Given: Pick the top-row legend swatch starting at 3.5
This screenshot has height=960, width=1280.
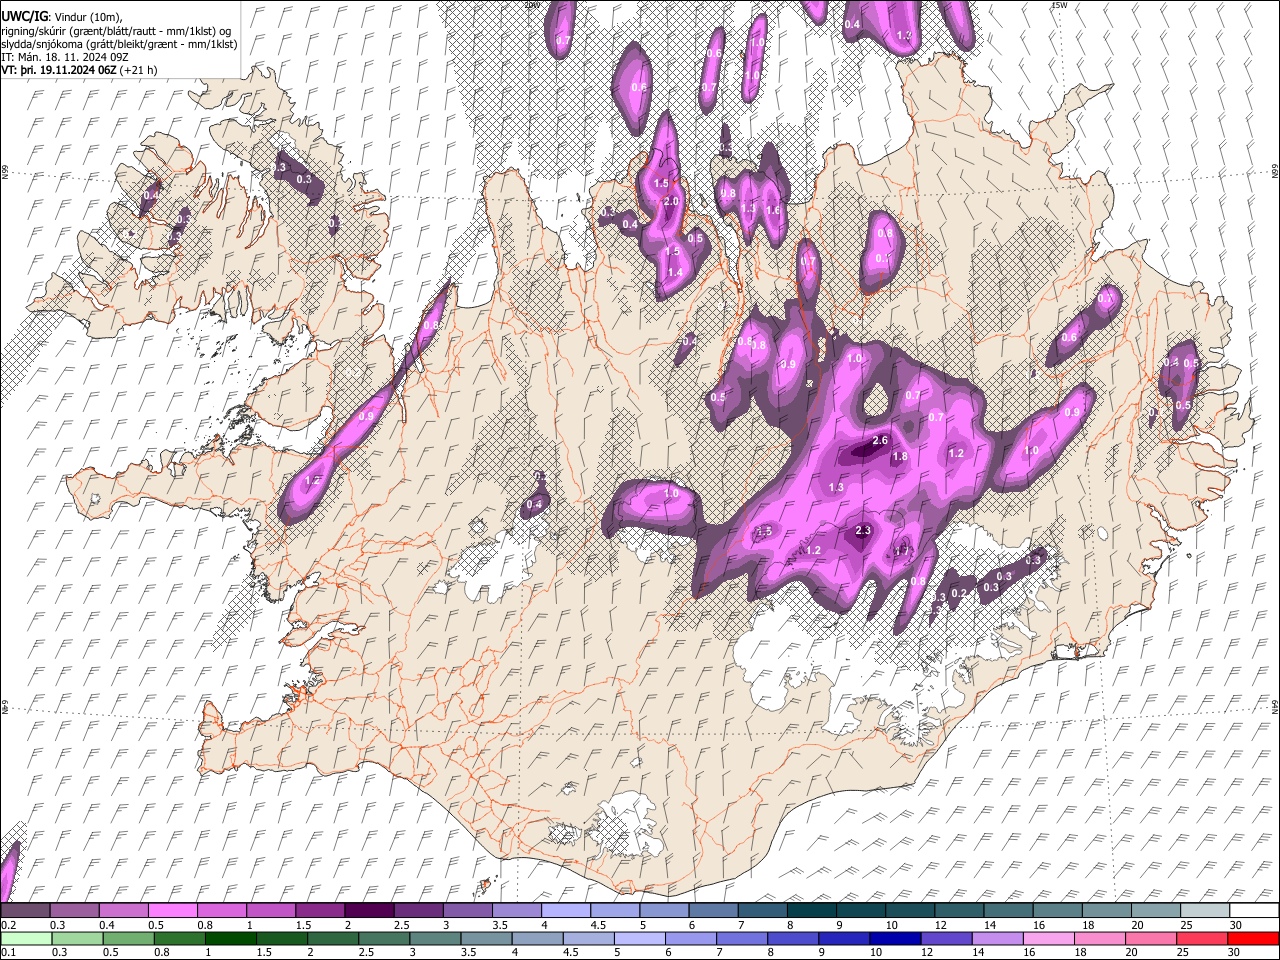Looking at the screenshot, I should coord(516,910).
